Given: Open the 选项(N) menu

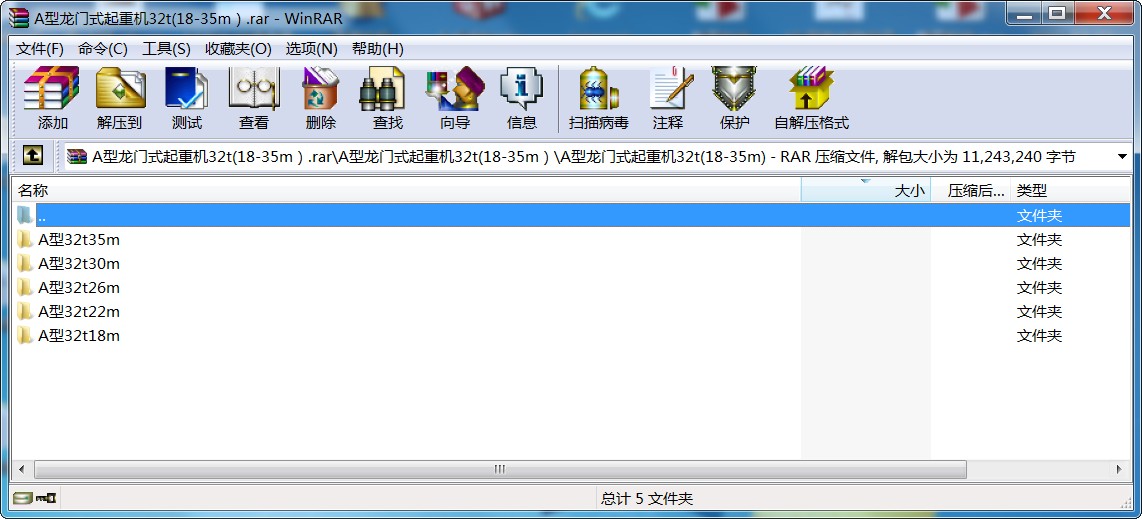Looking at the screenshot, I should pos(311,48).
